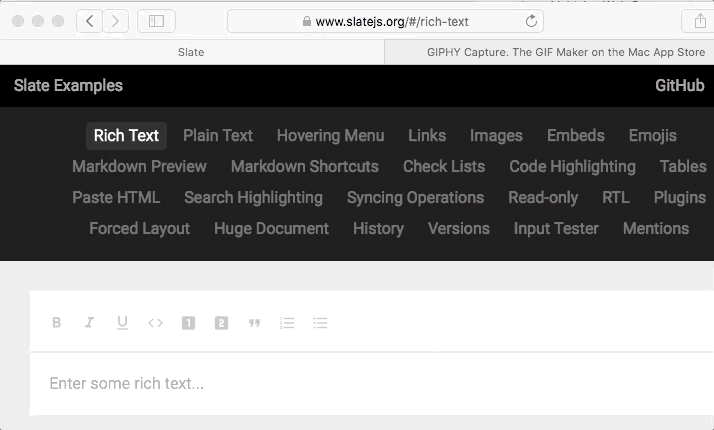
Task: Switch to the GIPHY Capture browser tab
Action: [550, 52]
